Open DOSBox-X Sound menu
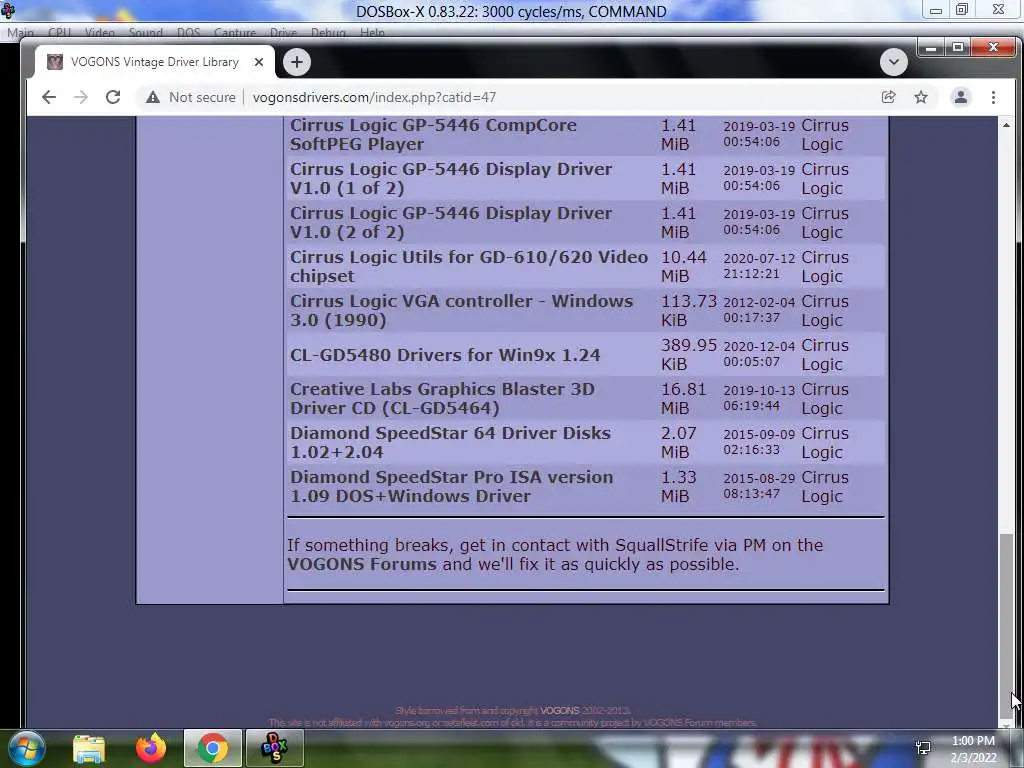1024x768 pixels. 146,33
